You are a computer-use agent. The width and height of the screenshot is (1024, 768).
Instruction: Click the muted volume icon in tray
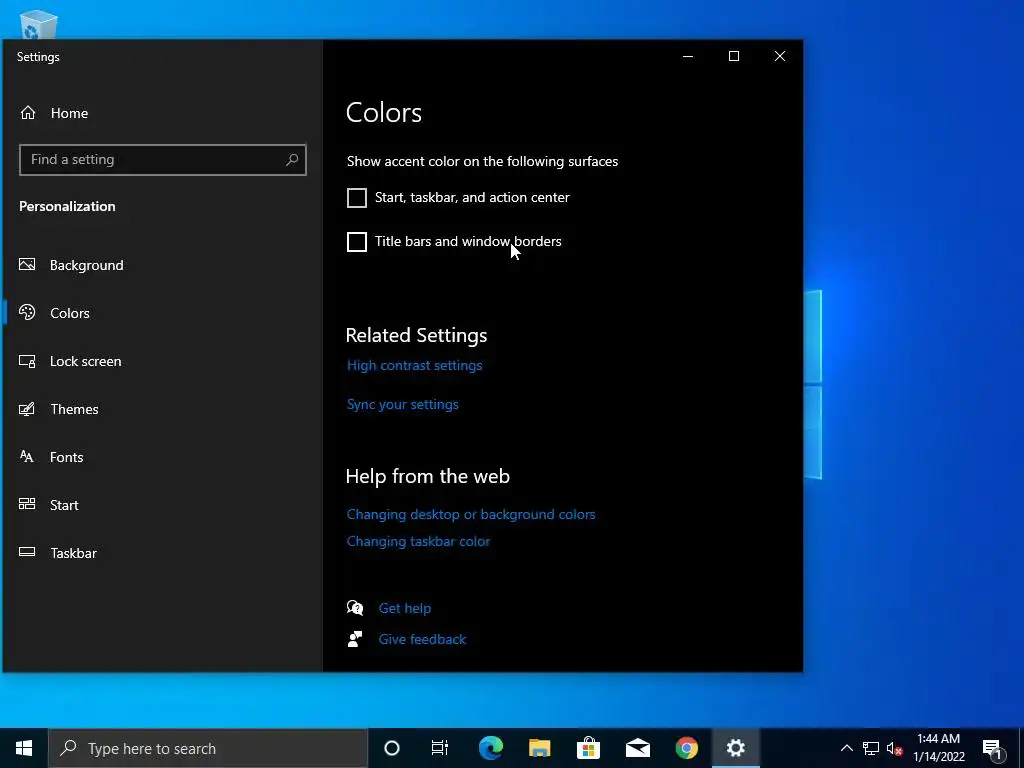(894, 748)
